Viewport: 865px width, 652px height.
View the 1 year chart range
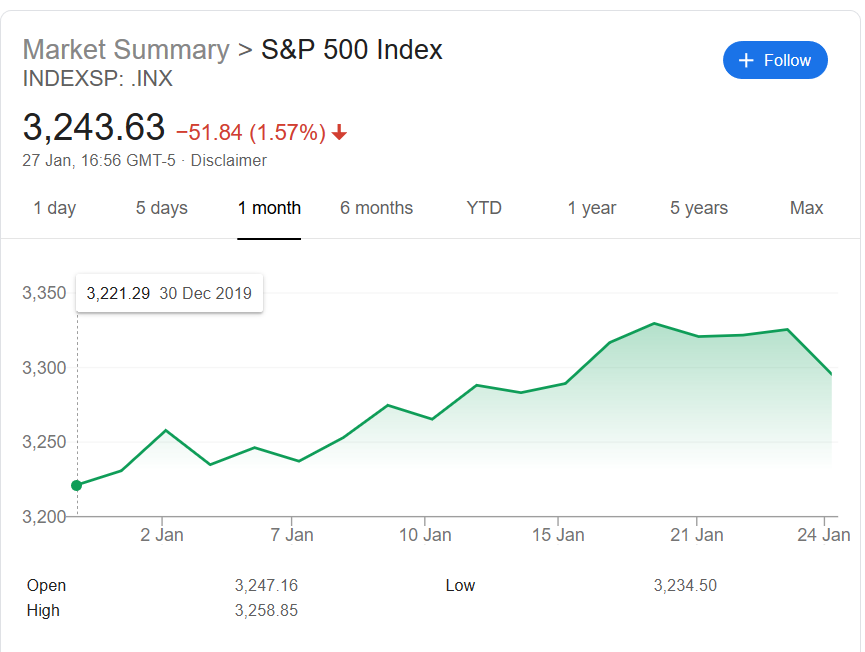point(591,208)
